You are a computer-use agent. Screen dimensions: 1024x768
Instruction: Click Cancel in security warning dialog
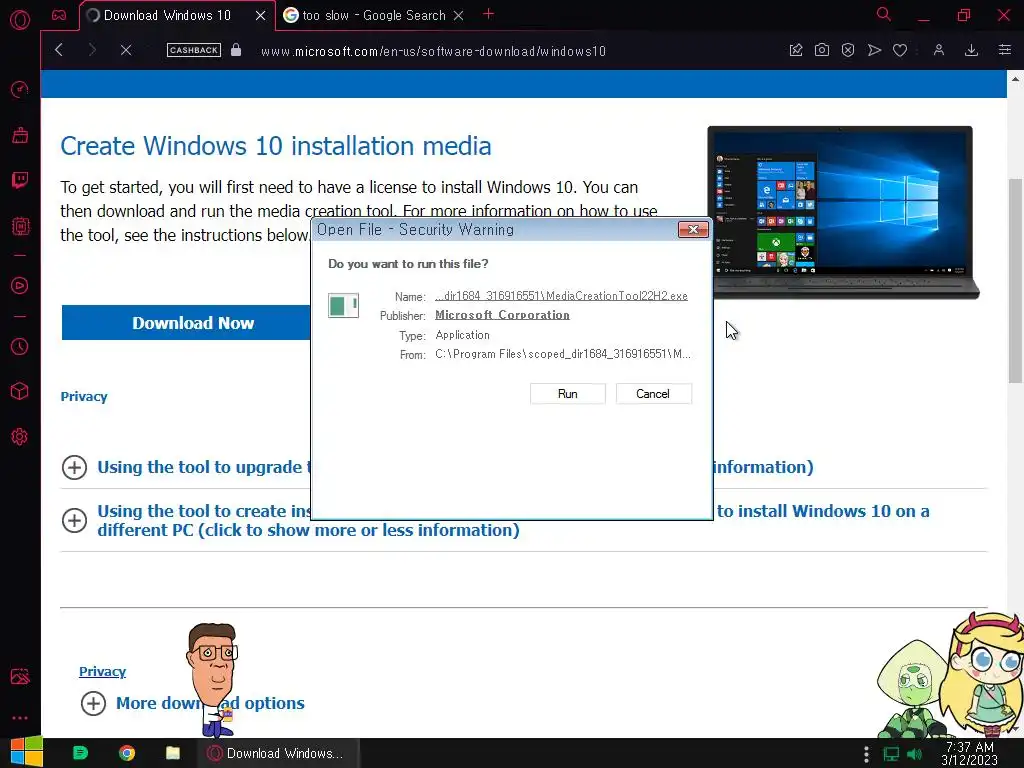click(653, 394)
